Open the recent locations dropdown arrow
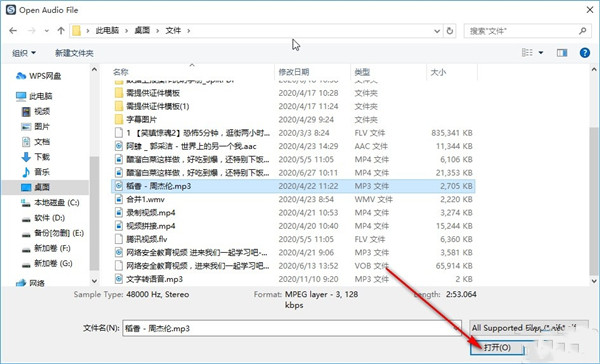The height and width of the screenshot is (364, 600). 47,31
